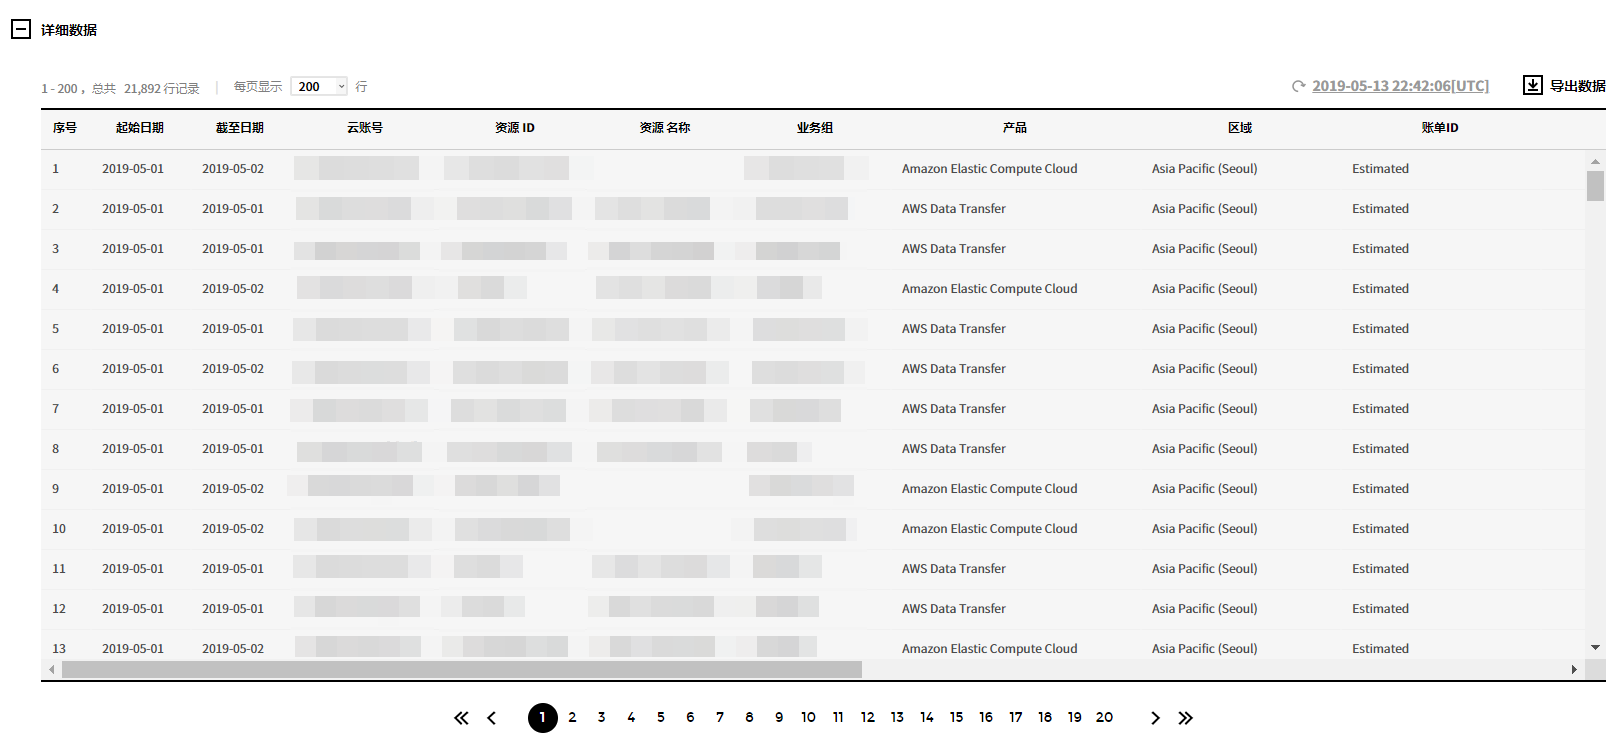
Task: Click the vertical scrollbar thumb
Action: tap(1595, 186)
